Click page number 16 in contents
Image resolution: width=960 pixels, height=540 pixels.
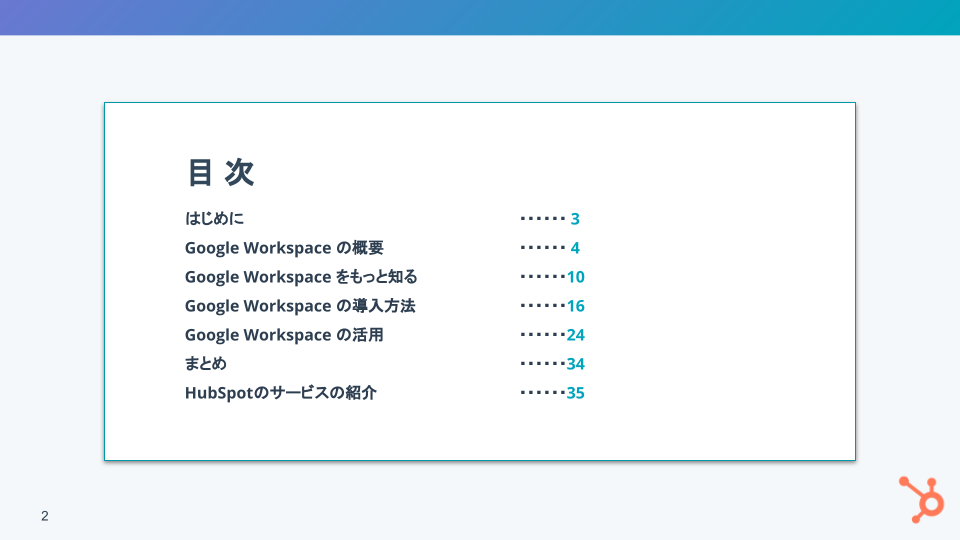(576, 306)
